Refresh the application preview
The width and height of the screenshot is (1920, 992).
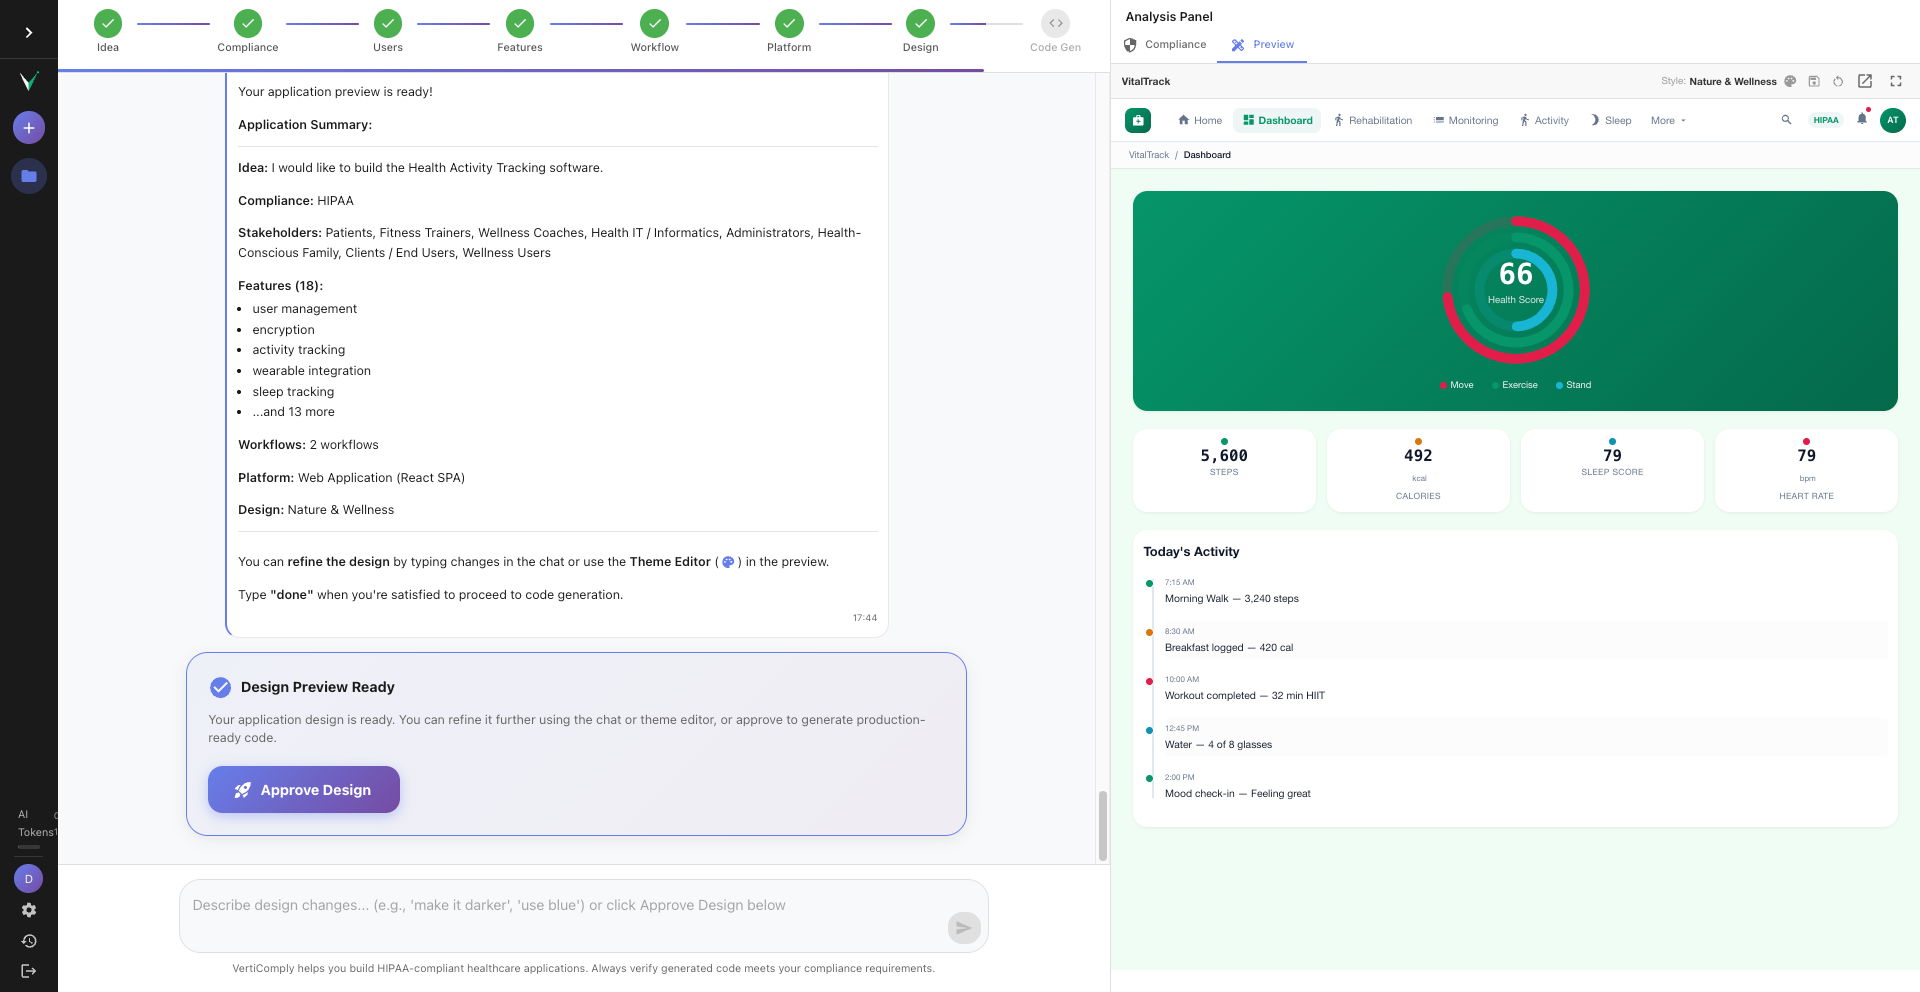click(x=1838, y=81)
